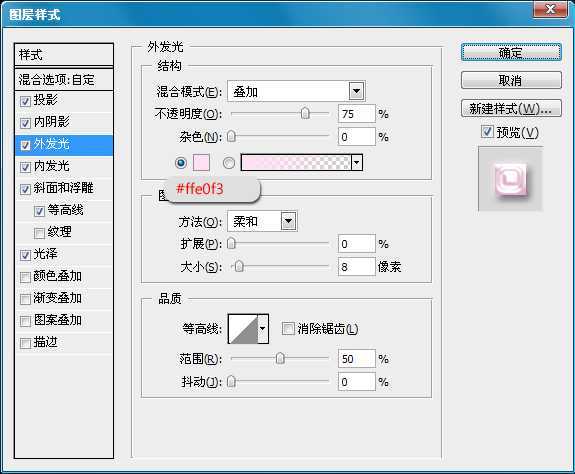Click the opacity value field showing 75
The width and height of the screenshot is (575, 474).
click(357, 114)
